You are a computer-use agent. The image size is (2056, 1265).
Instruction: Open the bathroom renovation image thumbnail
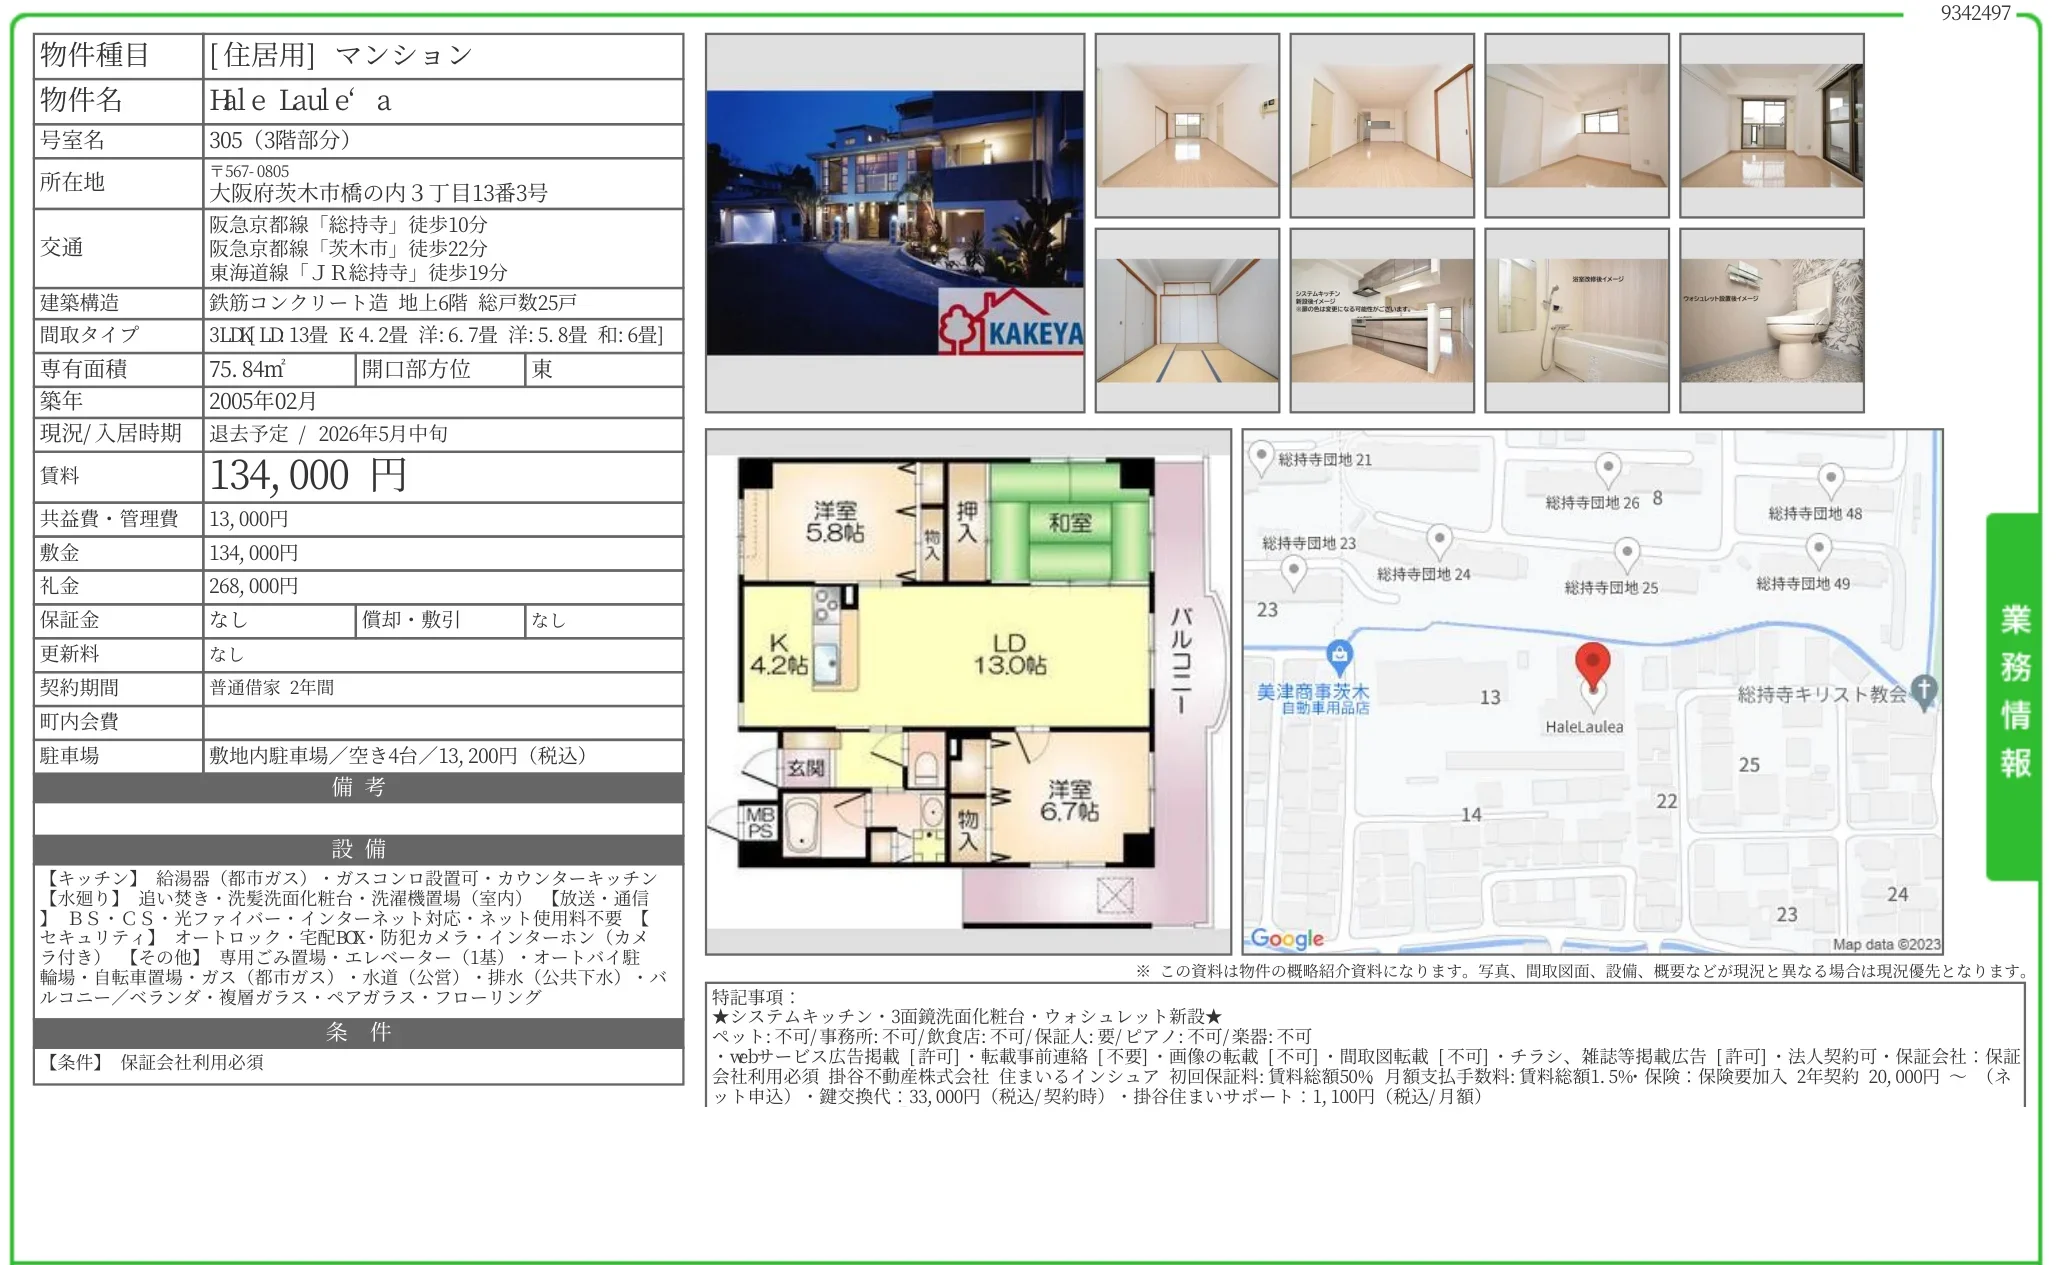[x=1577, y=320]
